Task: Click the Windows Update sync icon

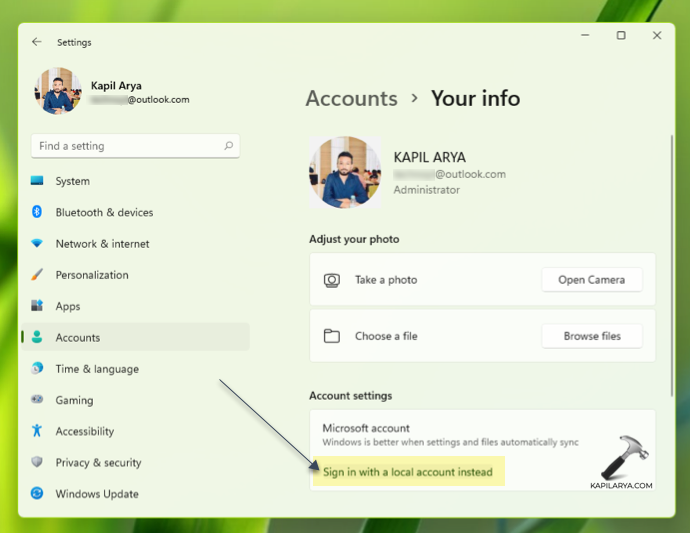Action: (37, 493)
